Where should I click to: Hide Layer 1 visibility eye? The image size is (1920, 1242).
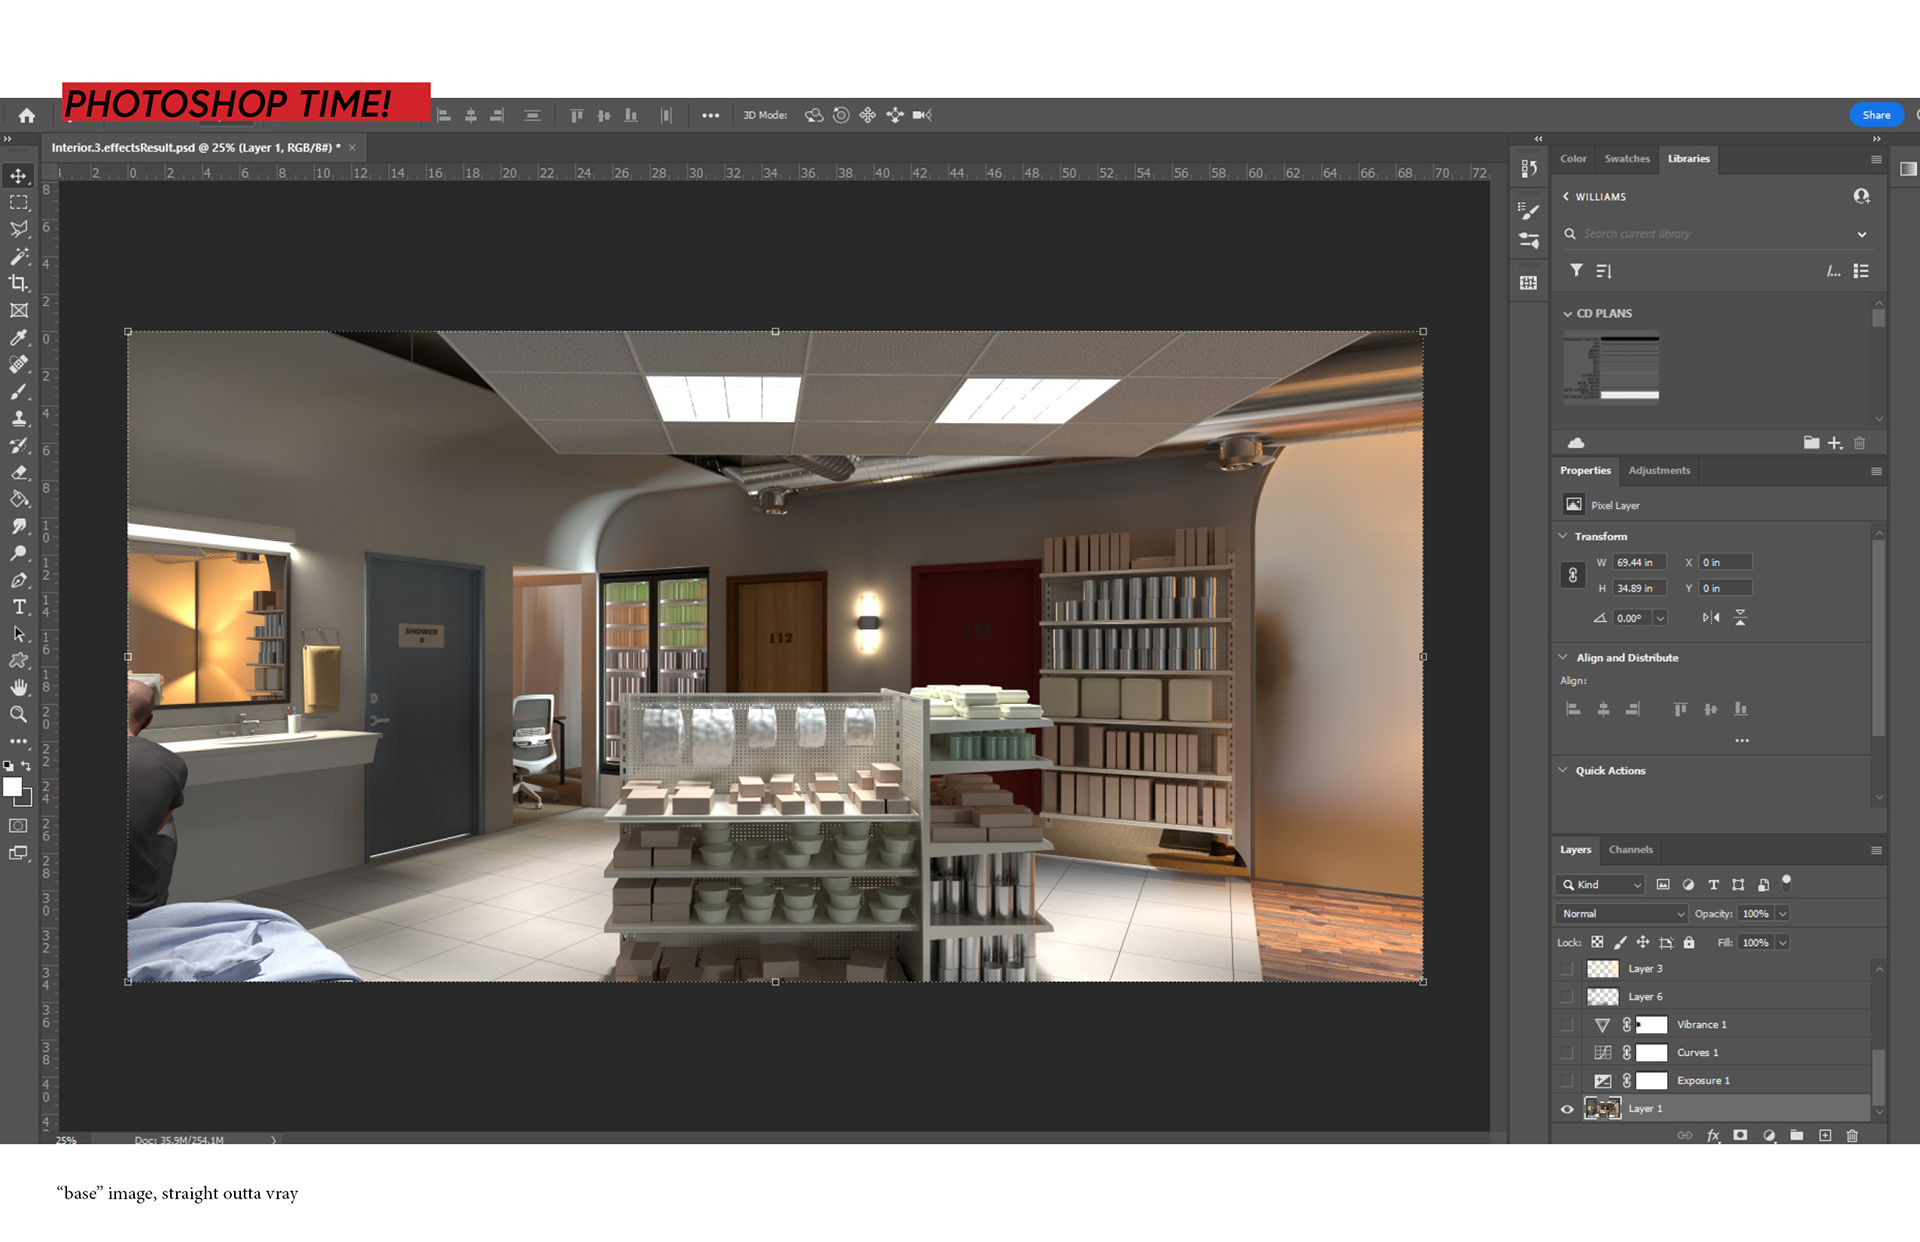[1567, 1108]
